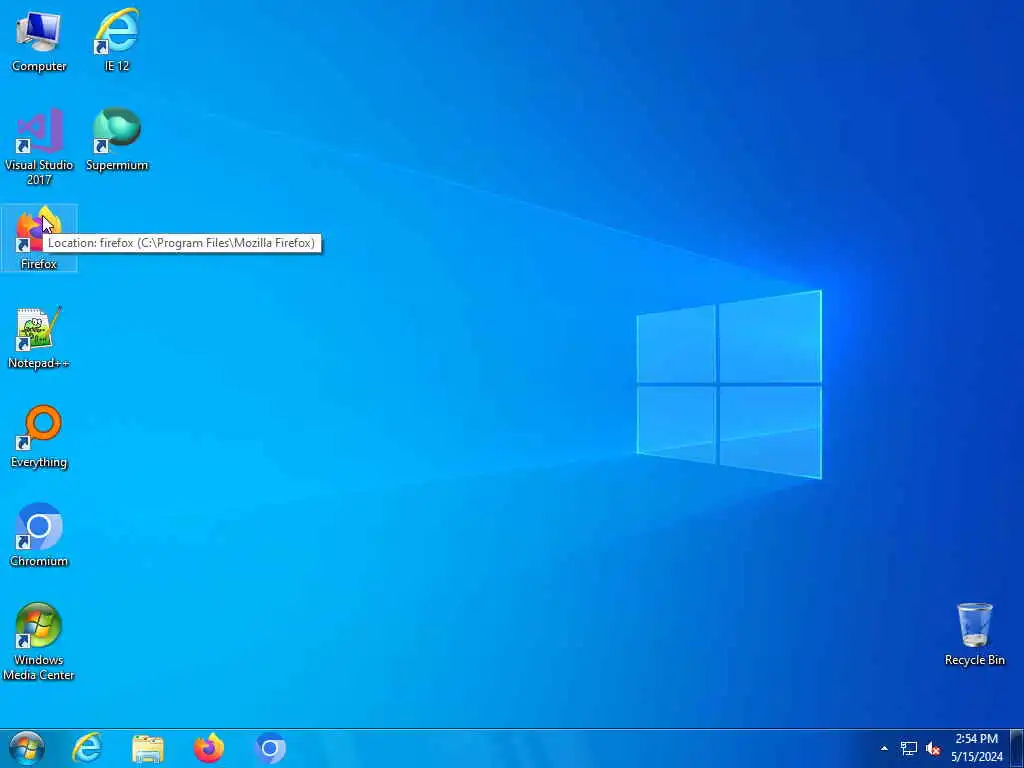
Task: Select the Recycle Bin icon
Action: (974, 635)
